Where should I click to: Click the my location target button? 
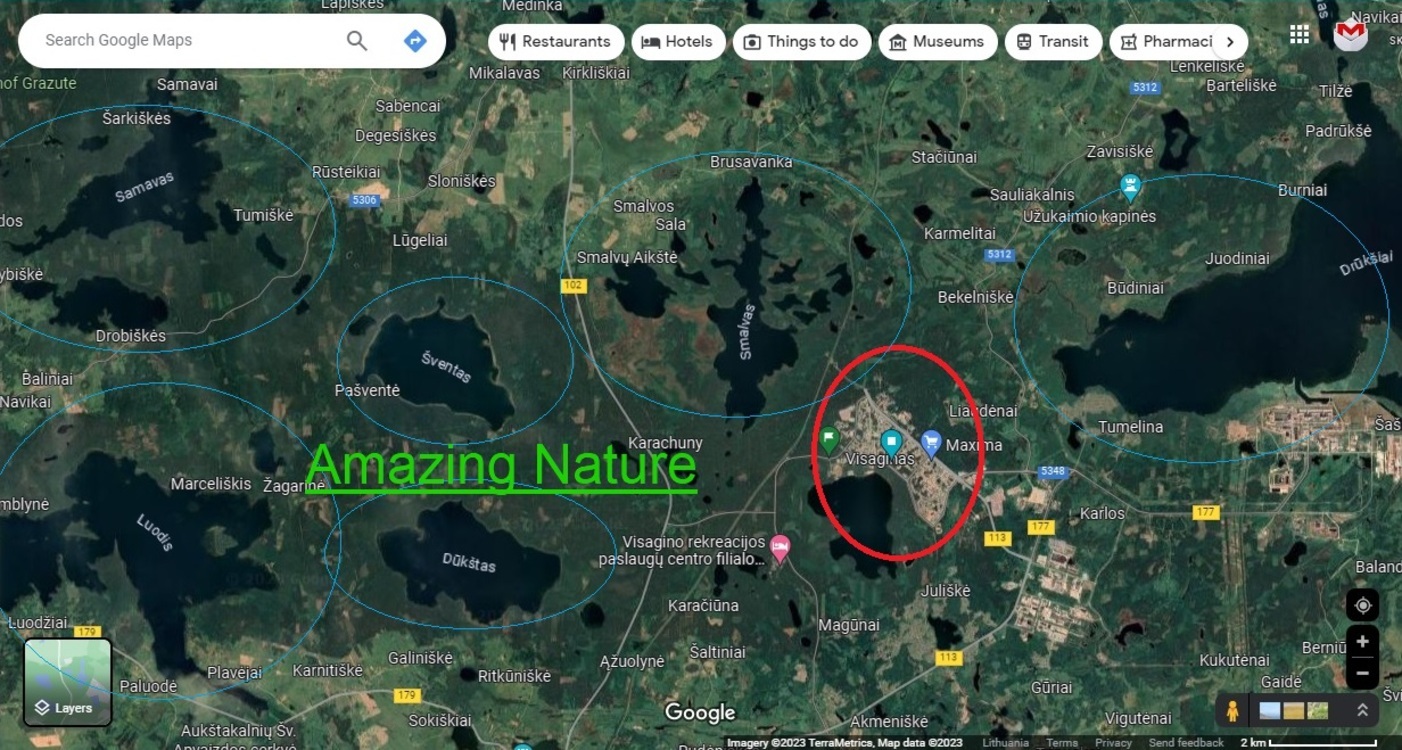(1362, 605)
